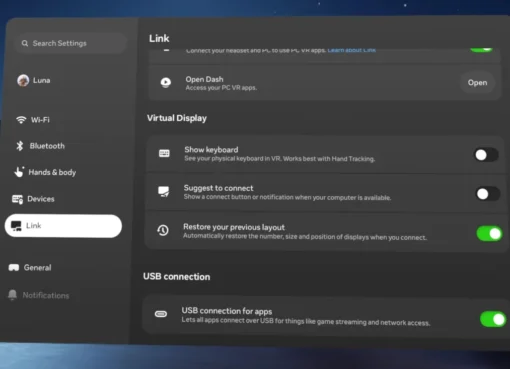Enable the Show keyboard toggle
510x369 pixels.
point(486,155)
